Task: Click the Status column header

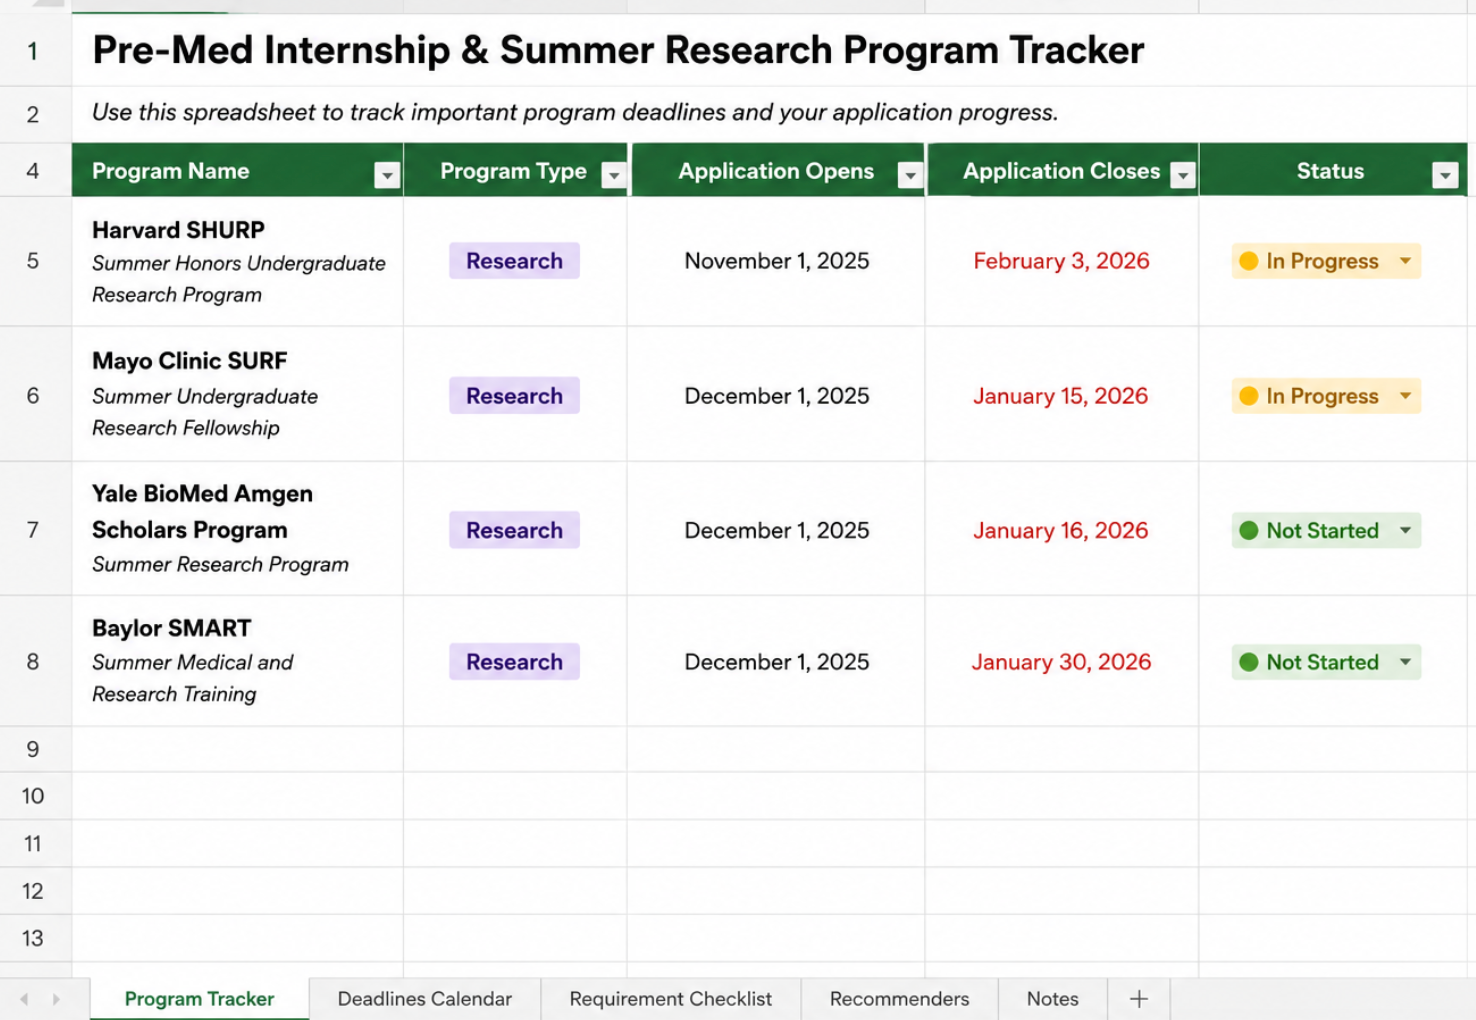Action: pyautogui.click(x=1330, y=171)
